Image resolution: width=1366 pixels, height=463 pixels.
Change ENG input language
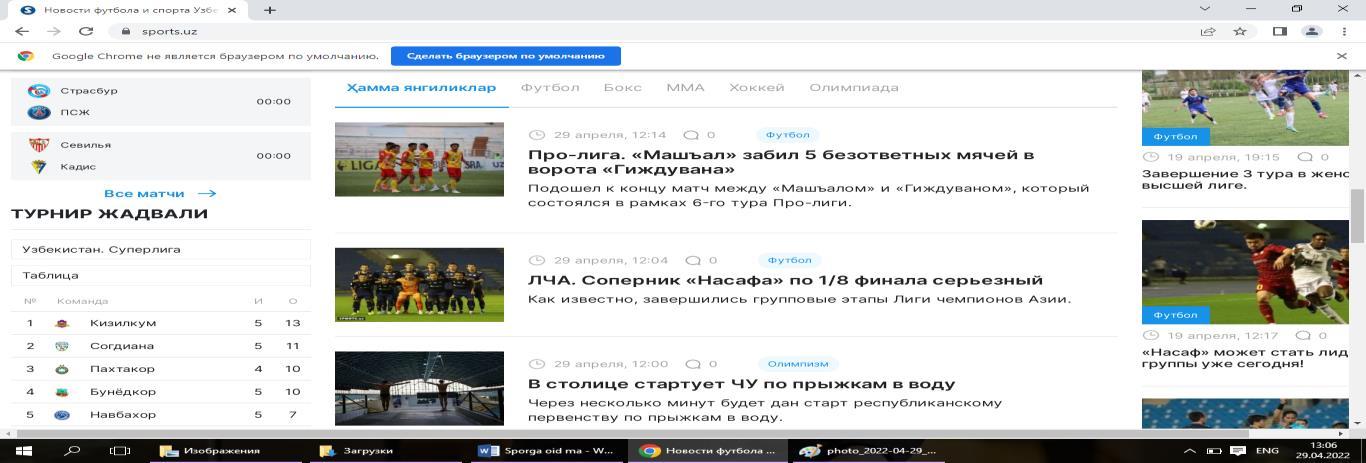pyautogui.click(x=1267, y=451)
